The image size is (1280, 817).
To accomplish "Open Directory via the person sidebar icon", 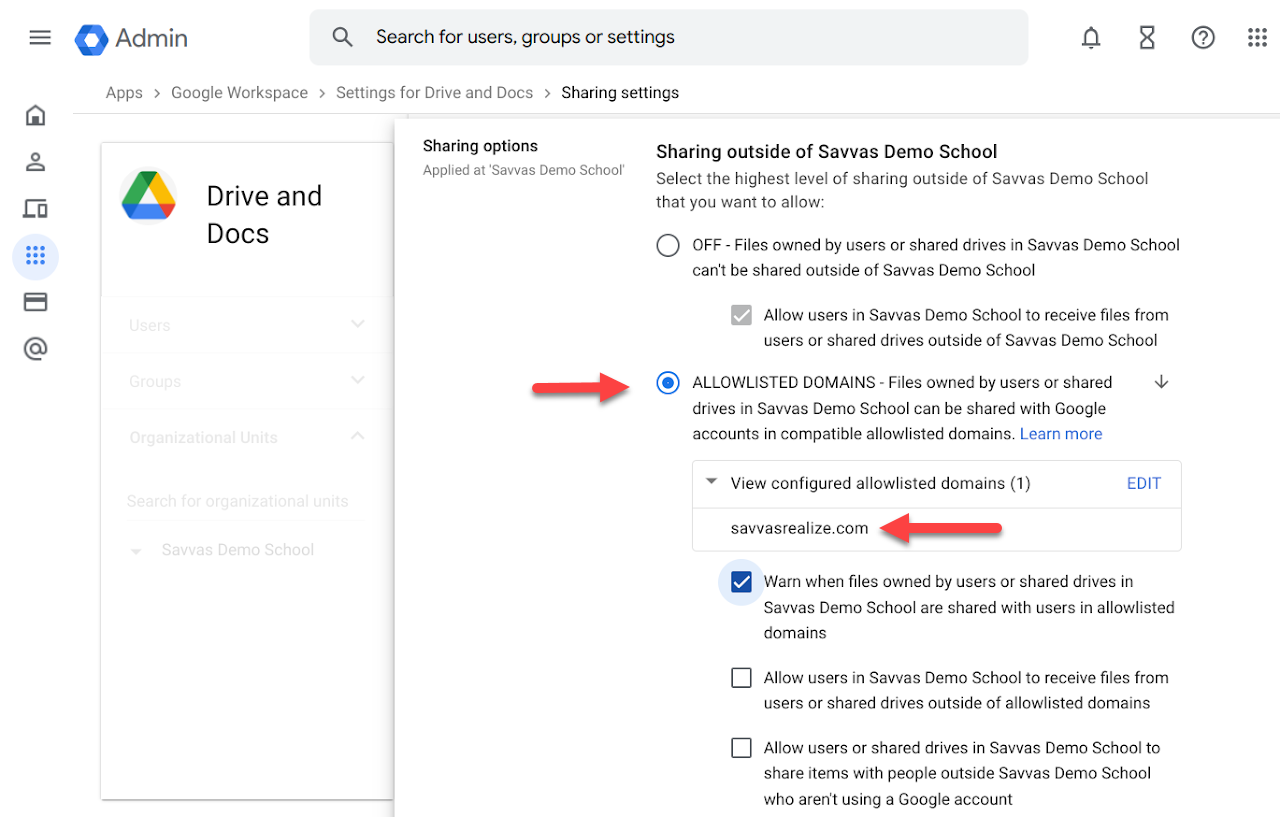I will (x=35, y=161).
